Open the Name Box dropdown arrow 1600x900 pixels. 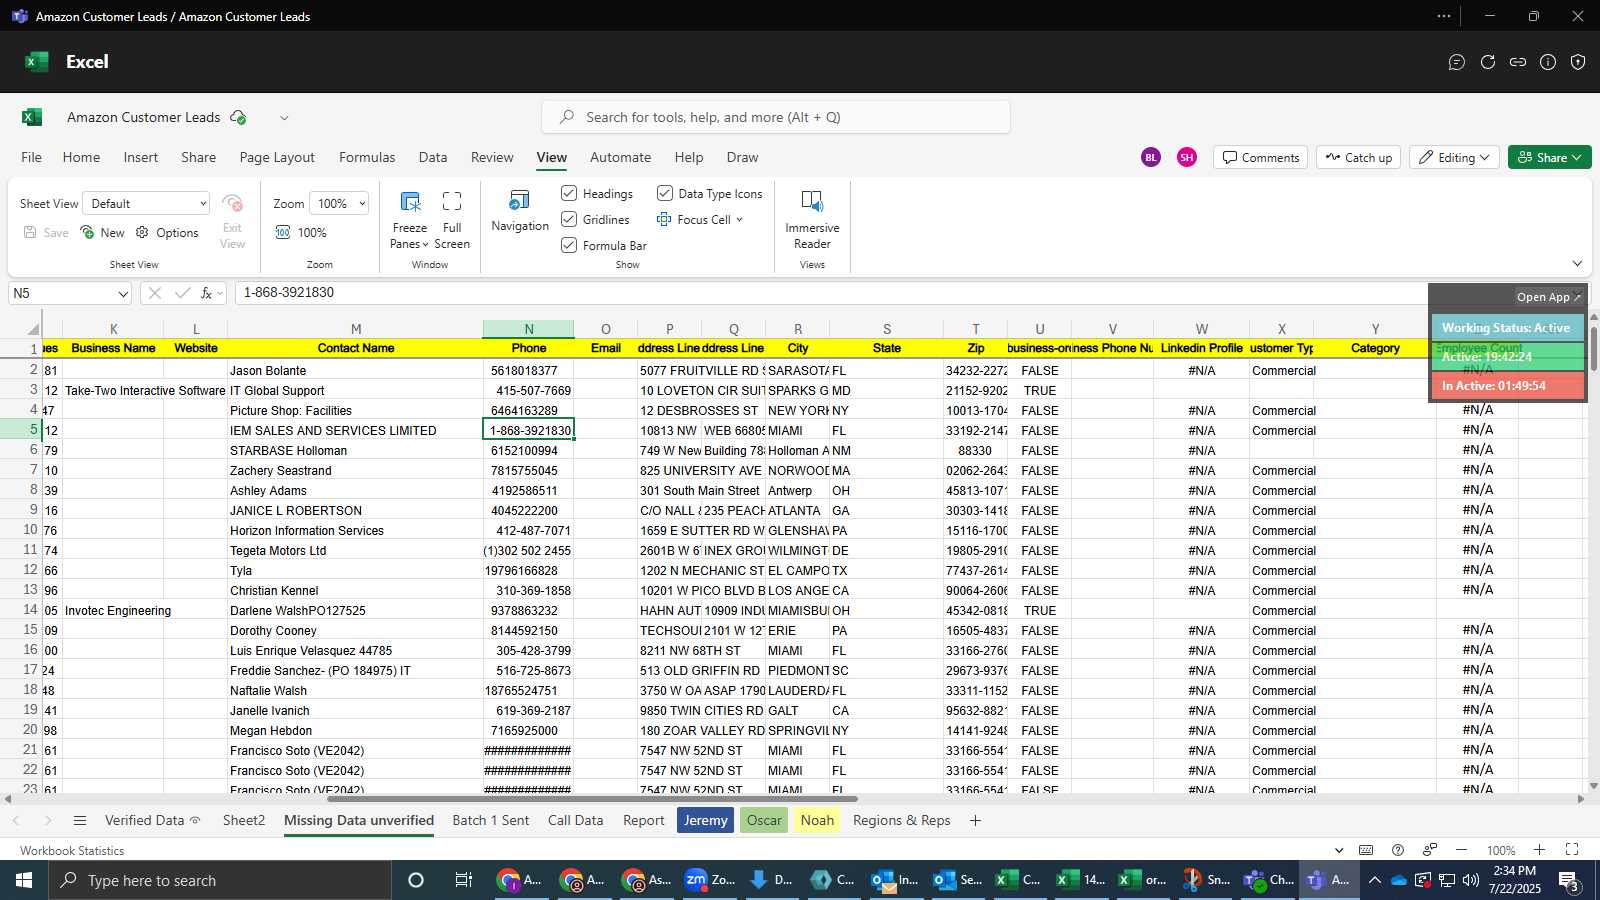coord(123,294)
